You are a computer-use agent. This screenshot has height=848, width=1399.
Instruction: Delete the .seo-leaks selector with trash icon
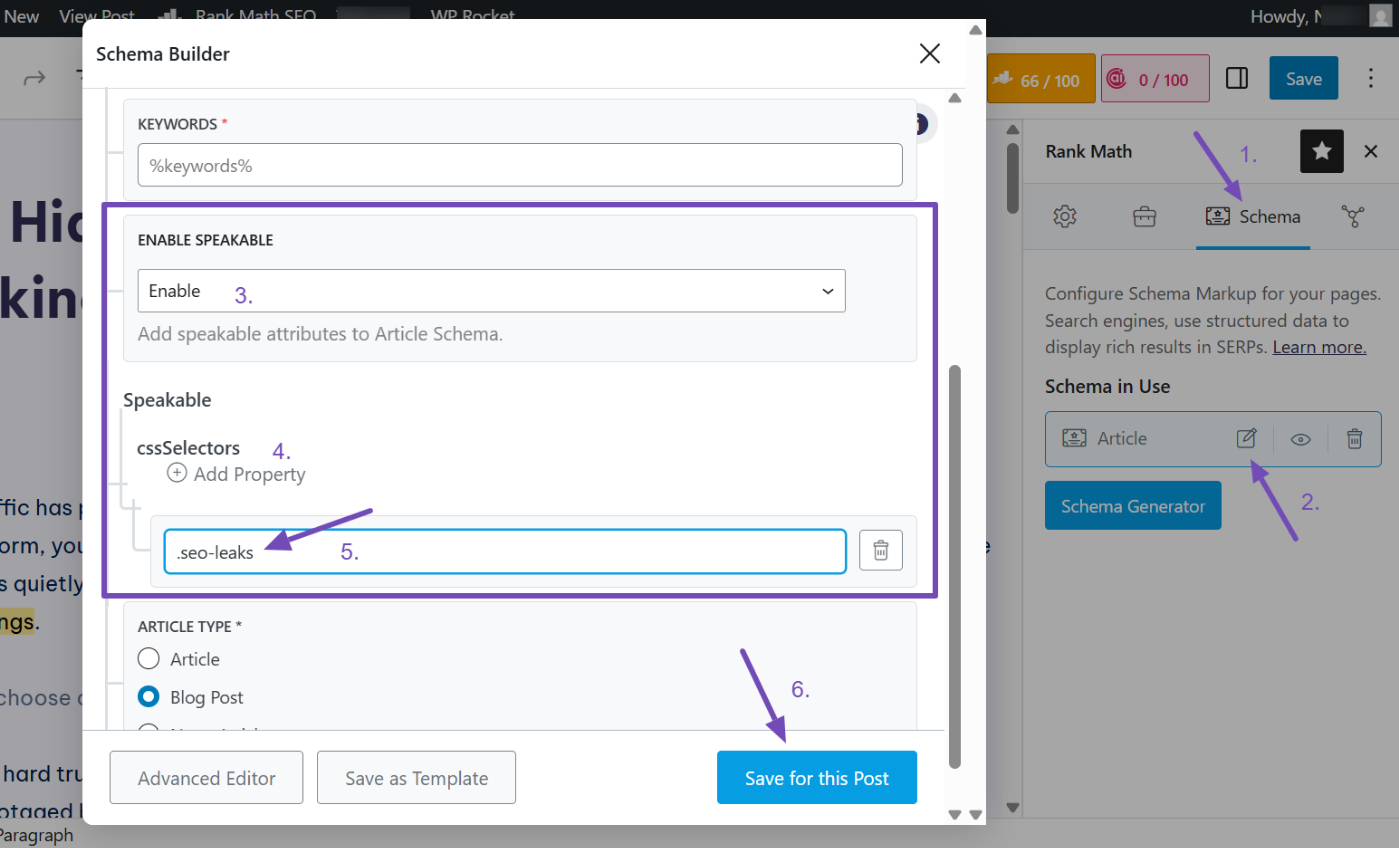pos(881,550)
